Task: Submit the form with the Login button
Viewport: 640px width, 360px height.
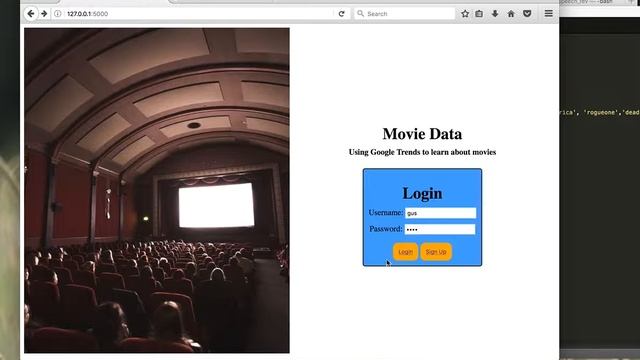Action: 405,252
